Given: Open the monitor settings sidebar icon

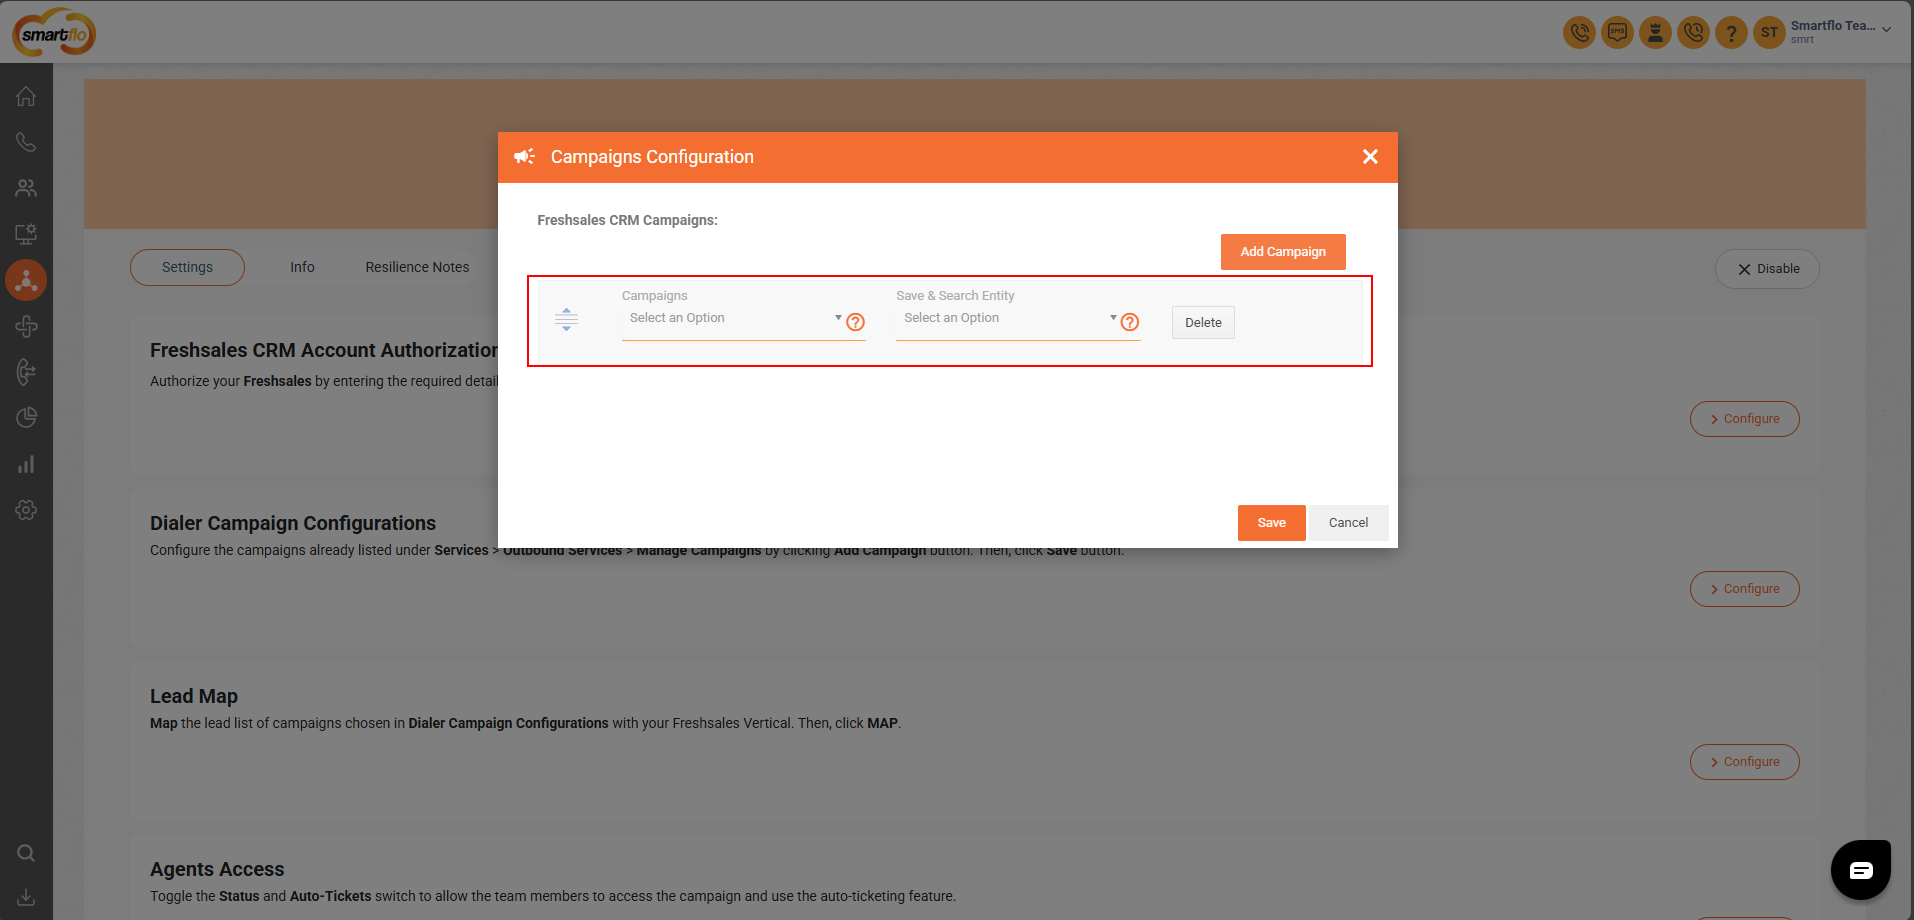Looking at the screenshot, I should [x=26, y=234].
